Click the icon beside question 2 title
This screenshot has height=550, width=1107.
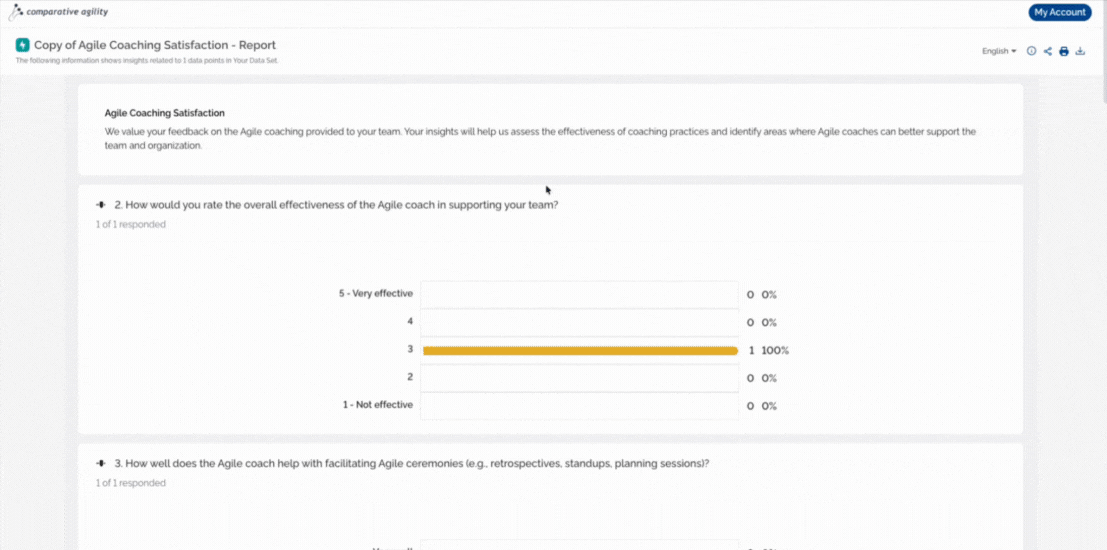101,205
